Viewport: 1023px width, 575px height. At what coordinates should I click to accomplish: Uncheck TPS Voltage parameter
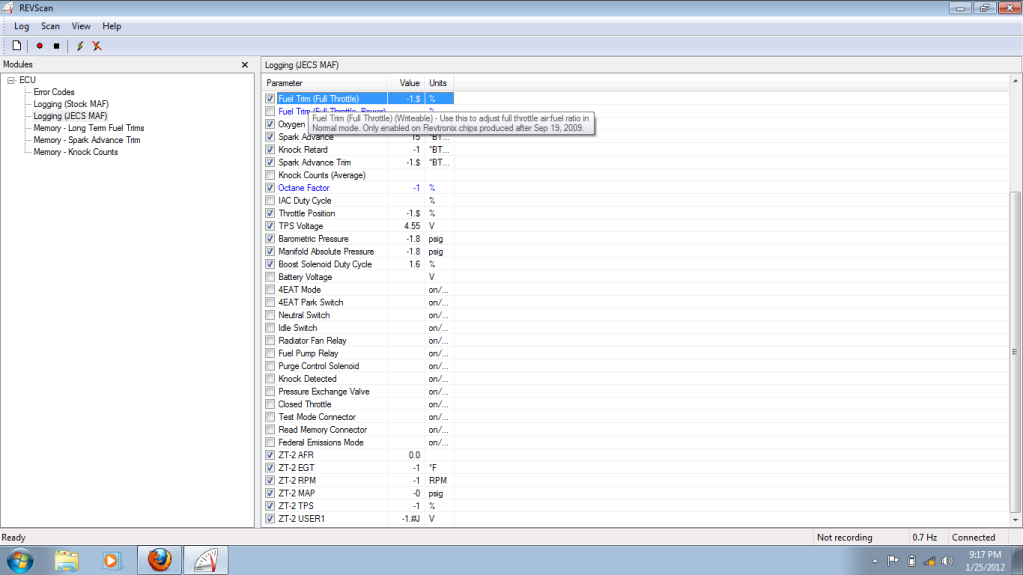pos(270,226)
